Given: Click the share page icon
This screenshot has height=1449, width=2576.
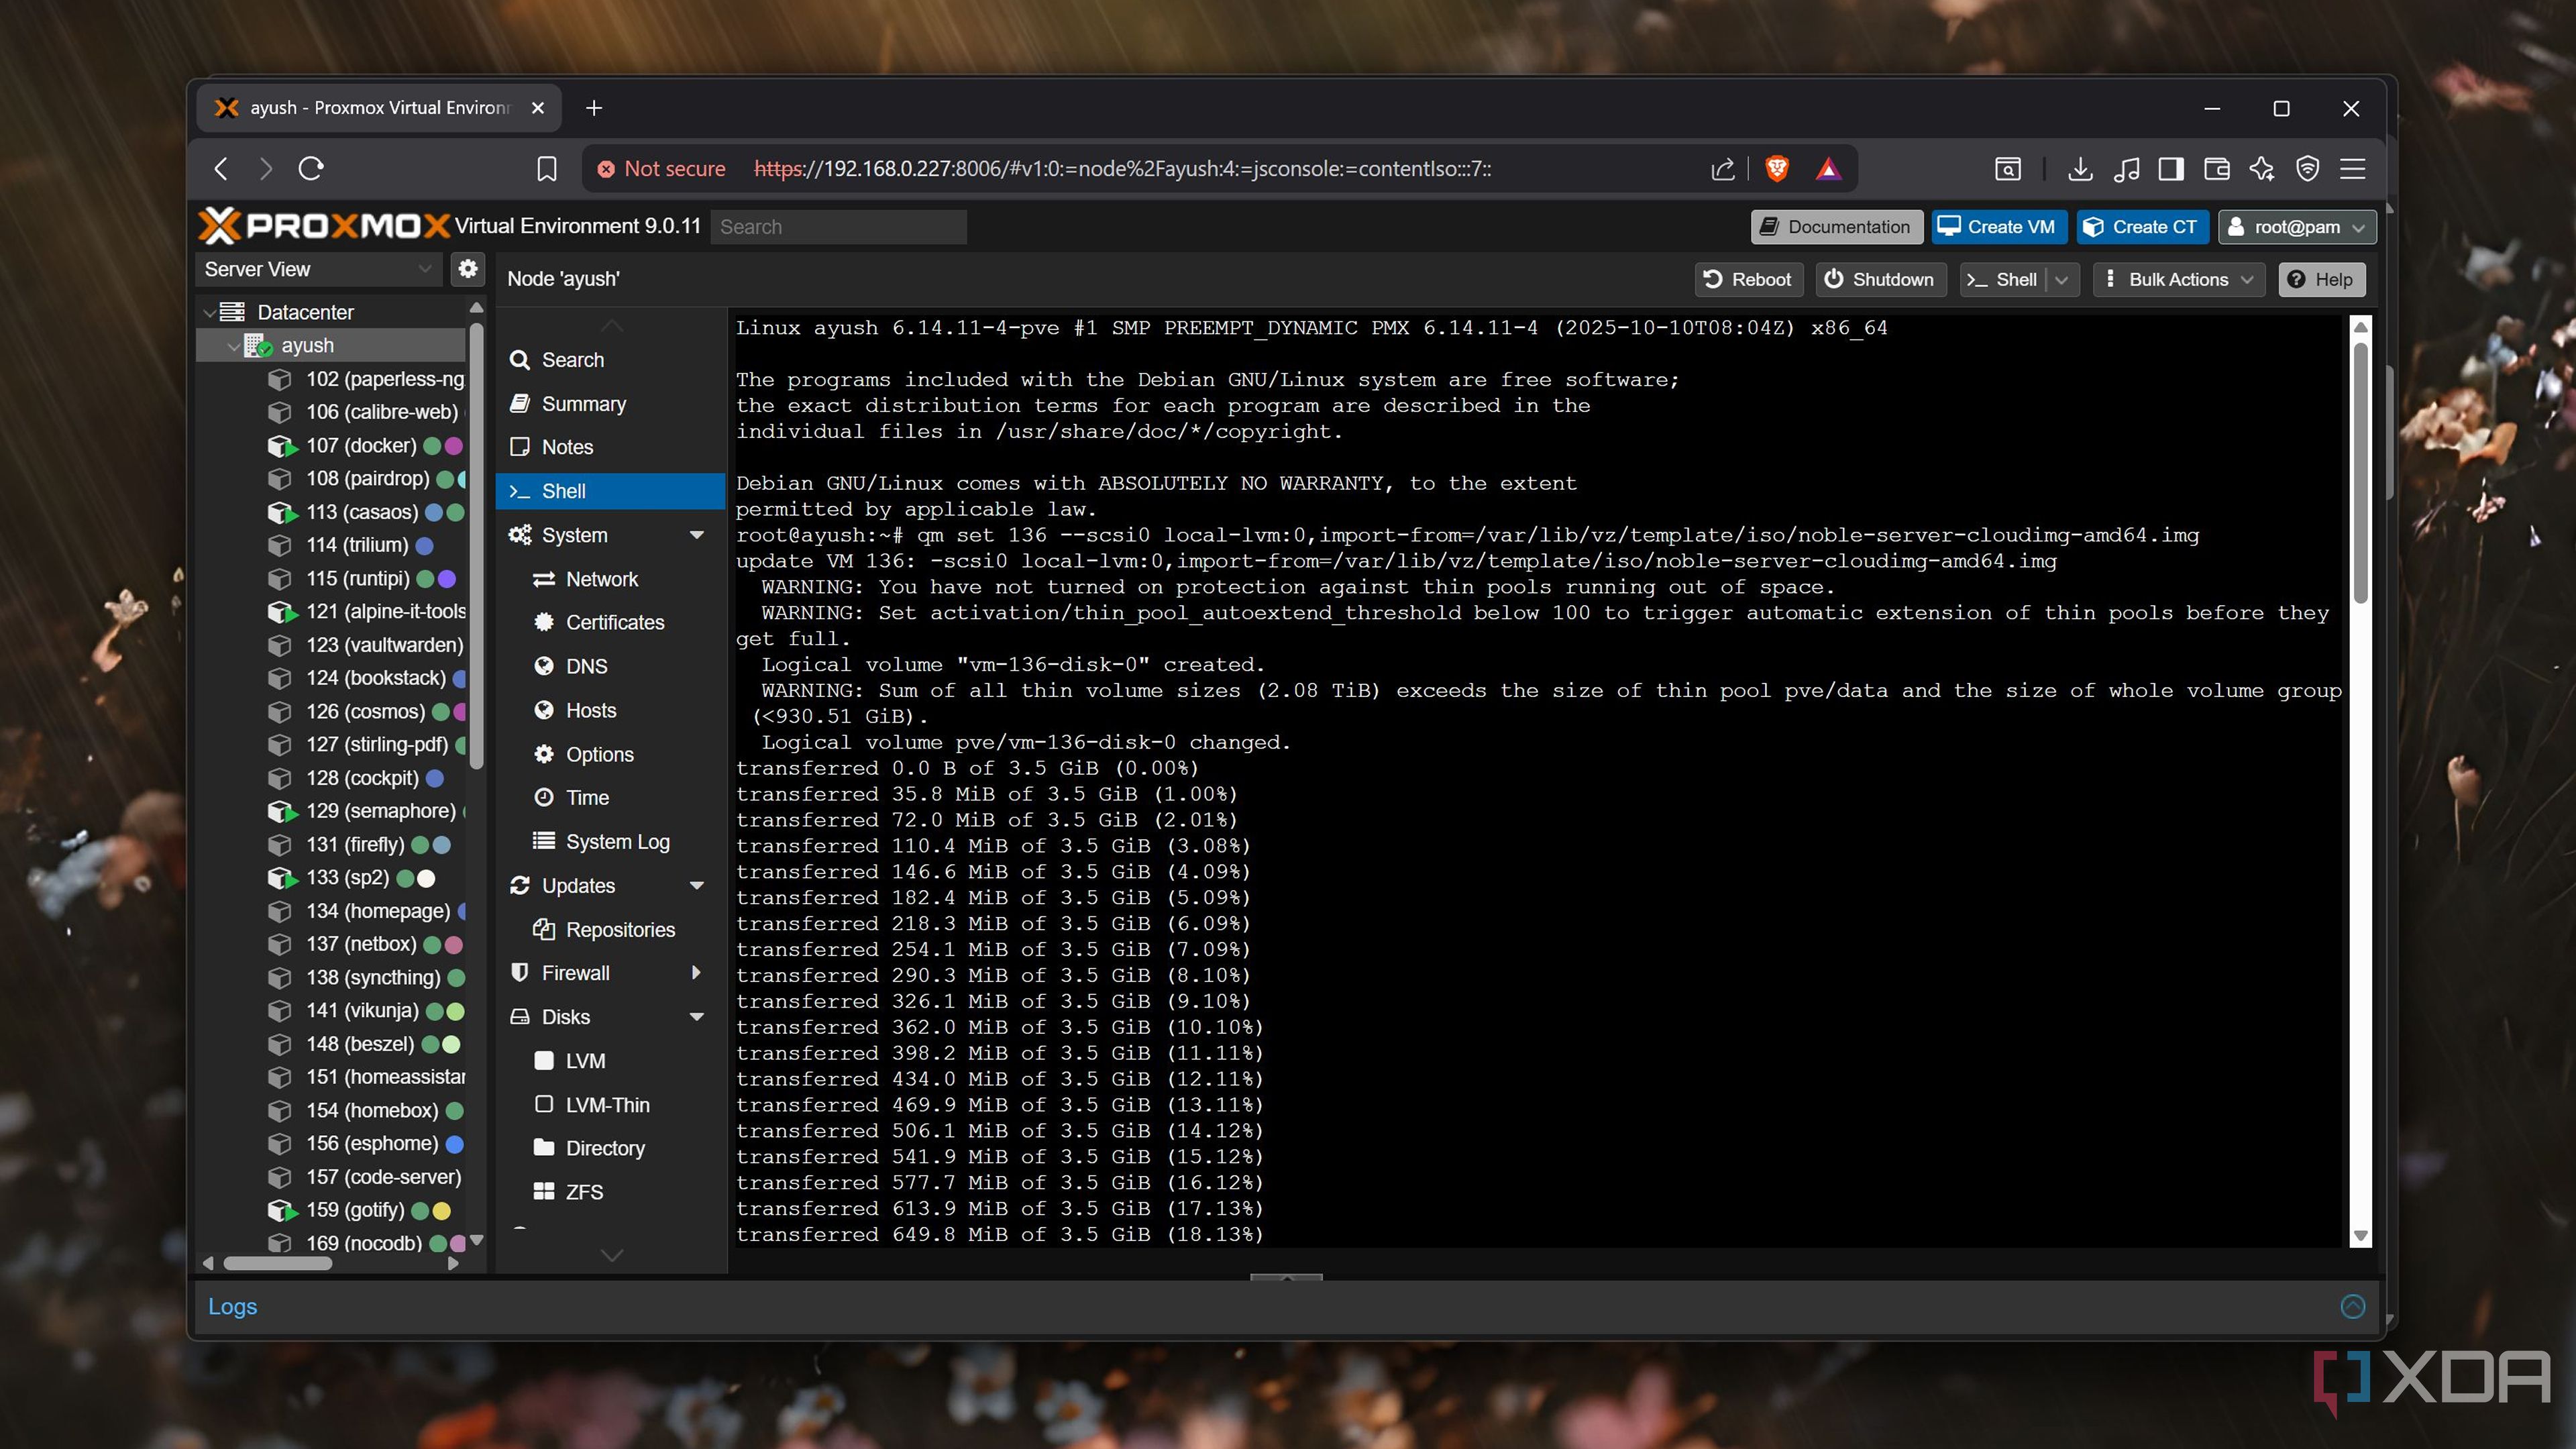Looking at the screenshot, I should coord(1722,169).
